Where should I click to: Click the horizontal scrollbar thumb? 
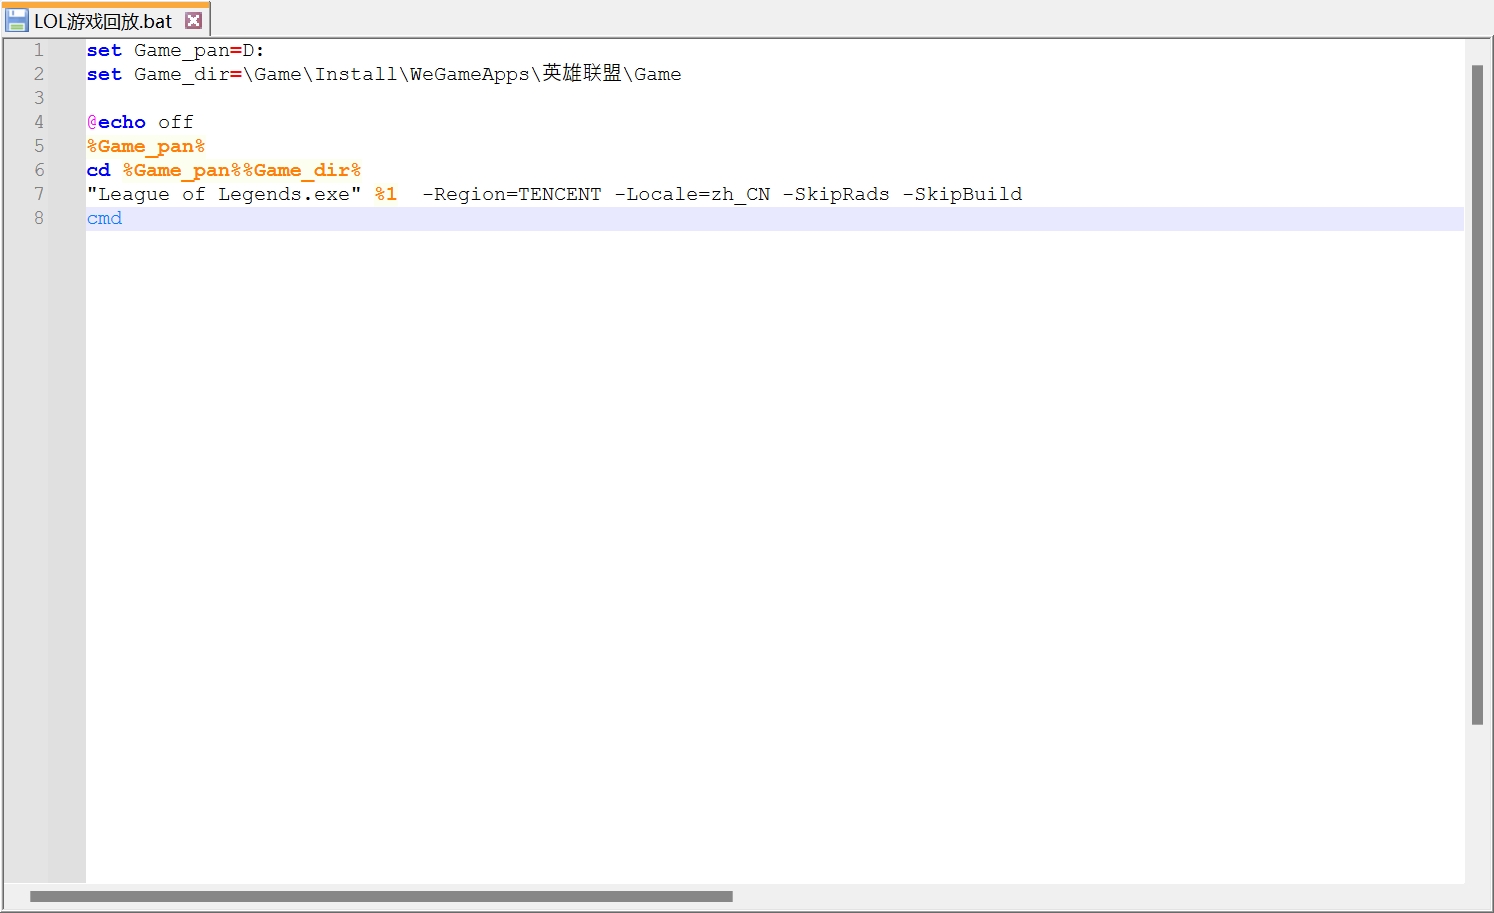[x=381, y=897]
